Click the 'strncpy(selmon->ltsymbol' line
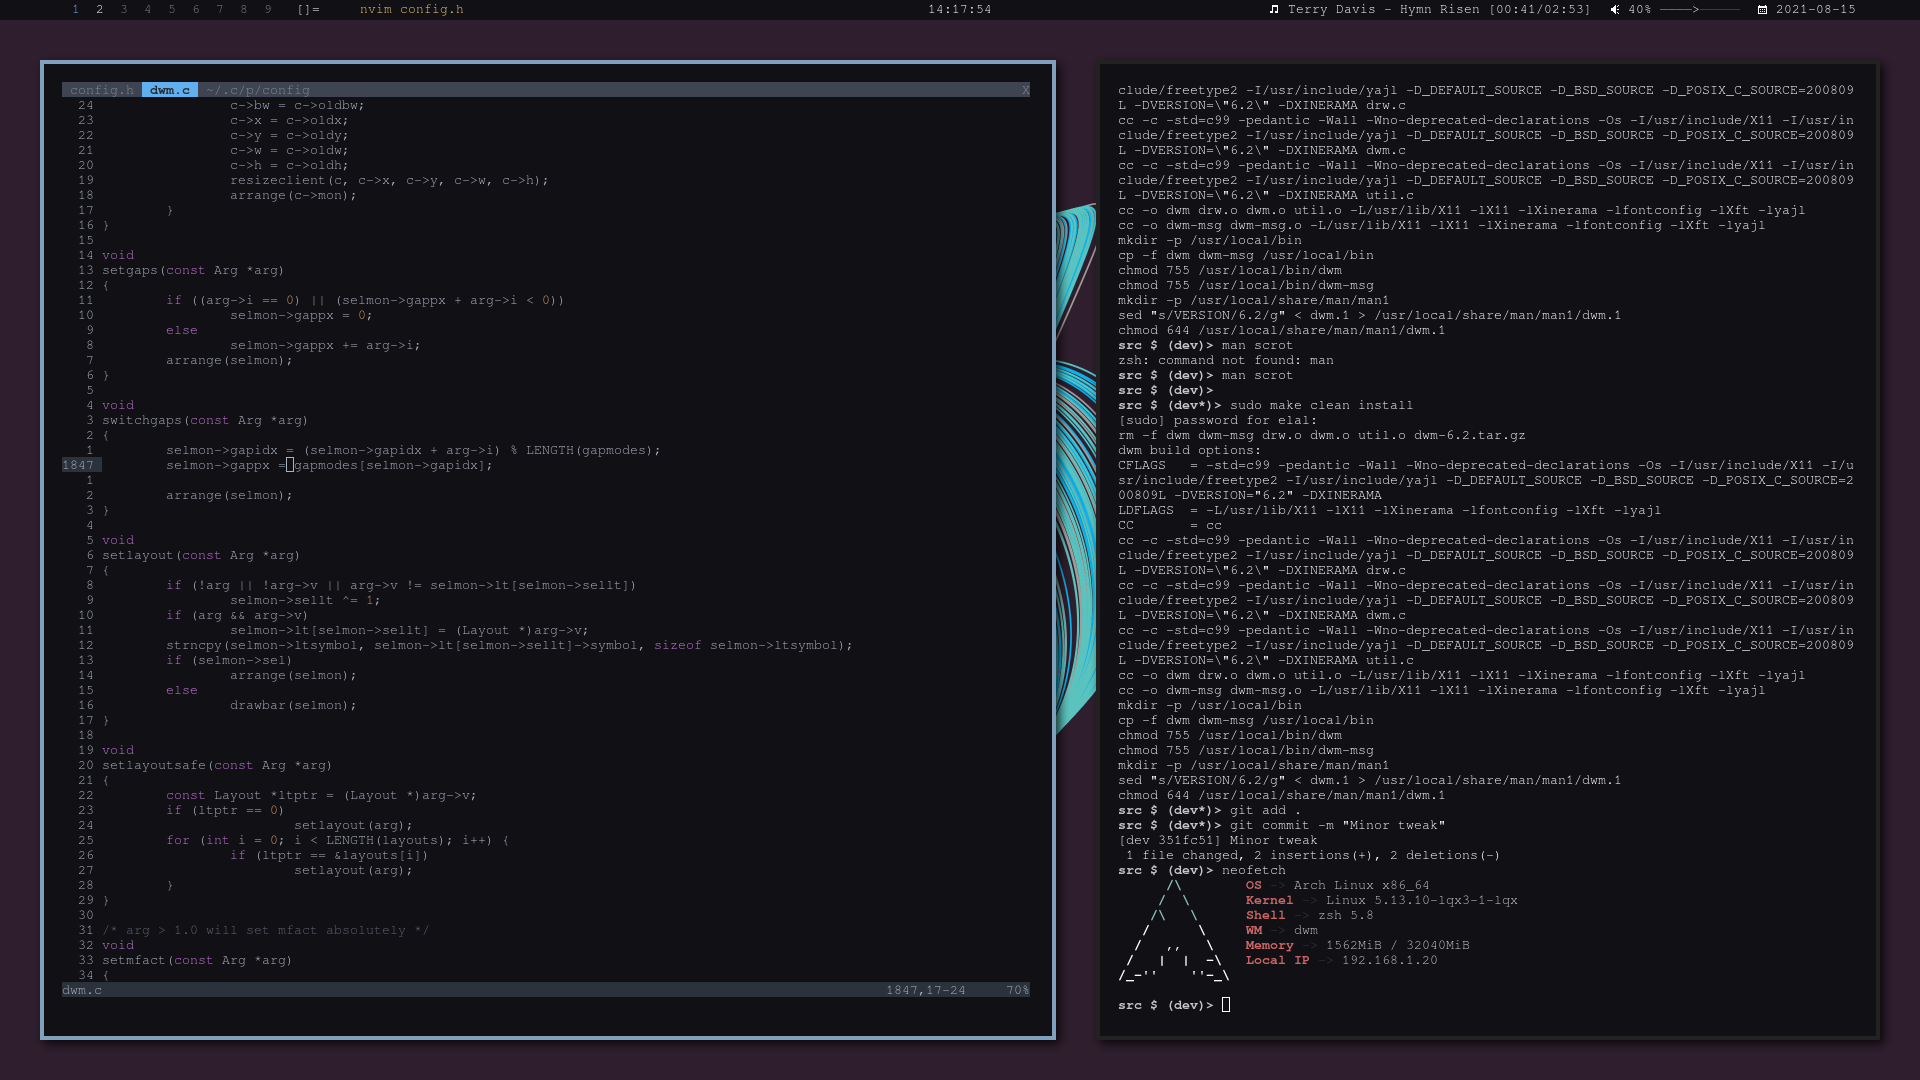1920x1080 pixels. [x=509, y=645]
